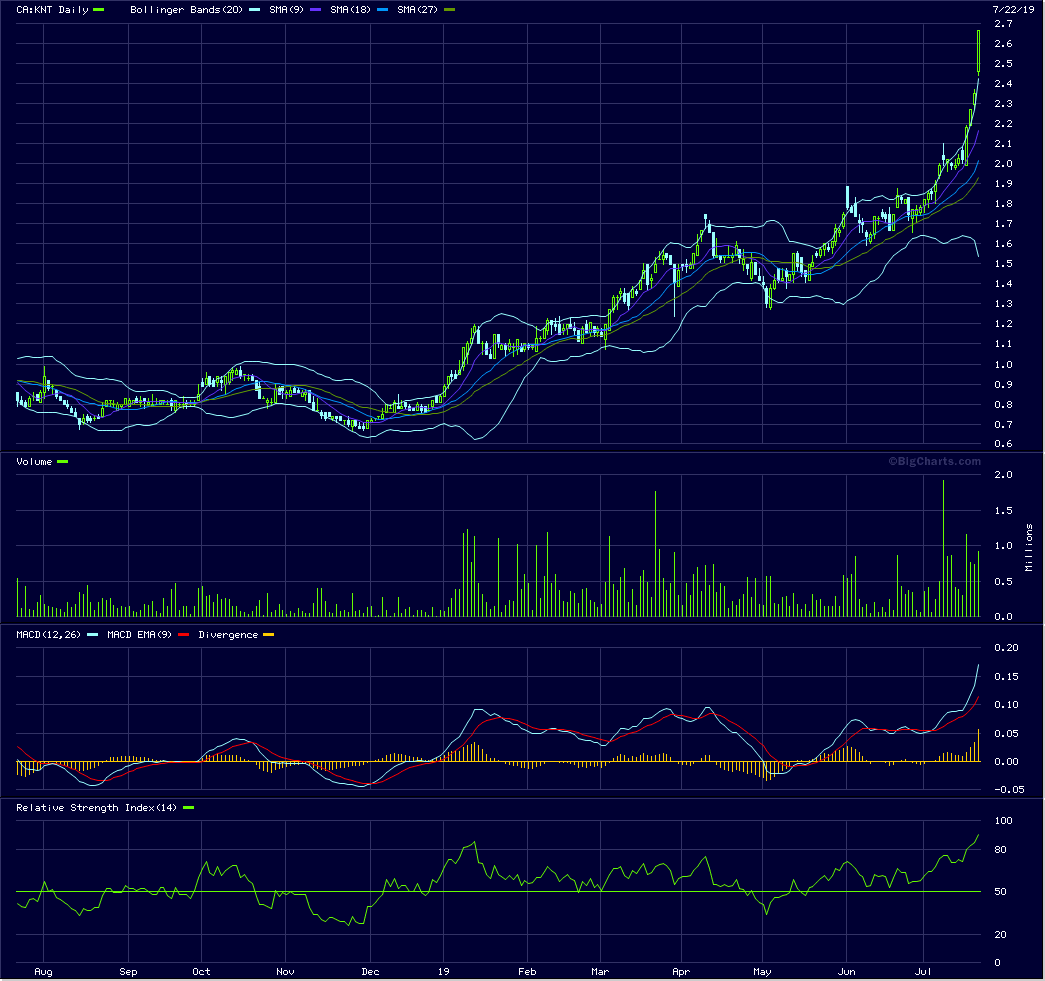Click the 0.10 value on MACD axis
This screenshot has height=981, width=1045.
click(x=1003, y=705)
